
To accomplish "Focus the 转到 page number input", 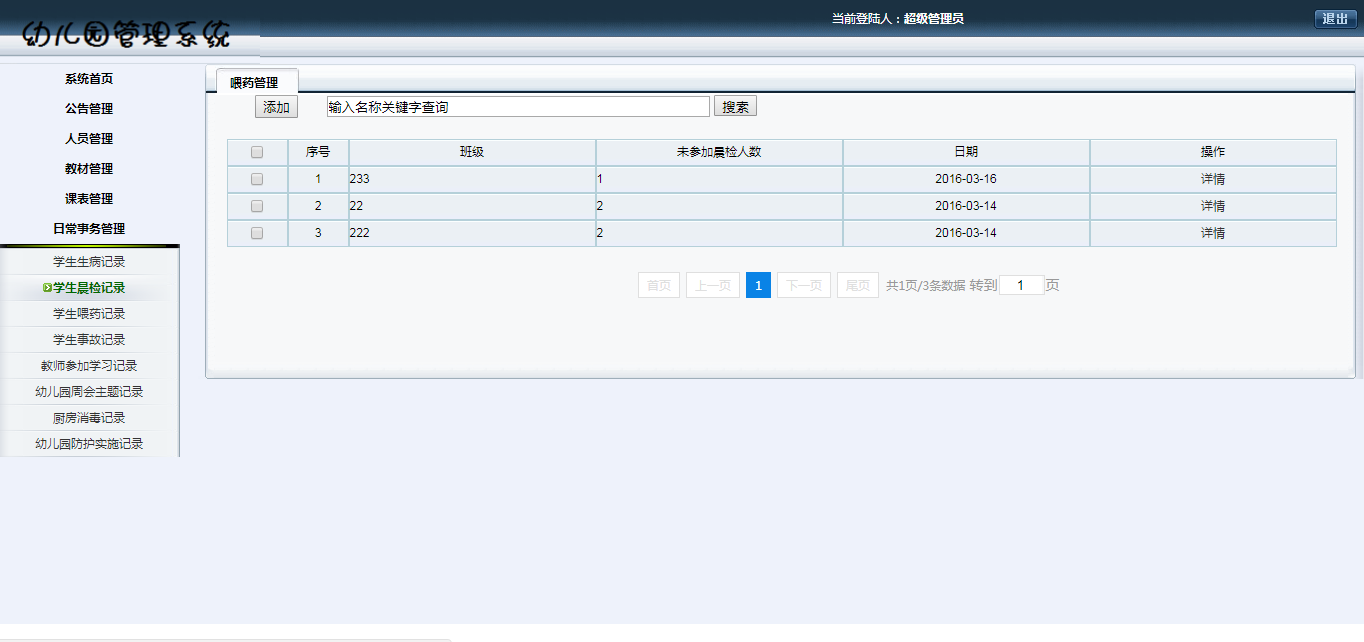I will 1021,285.
